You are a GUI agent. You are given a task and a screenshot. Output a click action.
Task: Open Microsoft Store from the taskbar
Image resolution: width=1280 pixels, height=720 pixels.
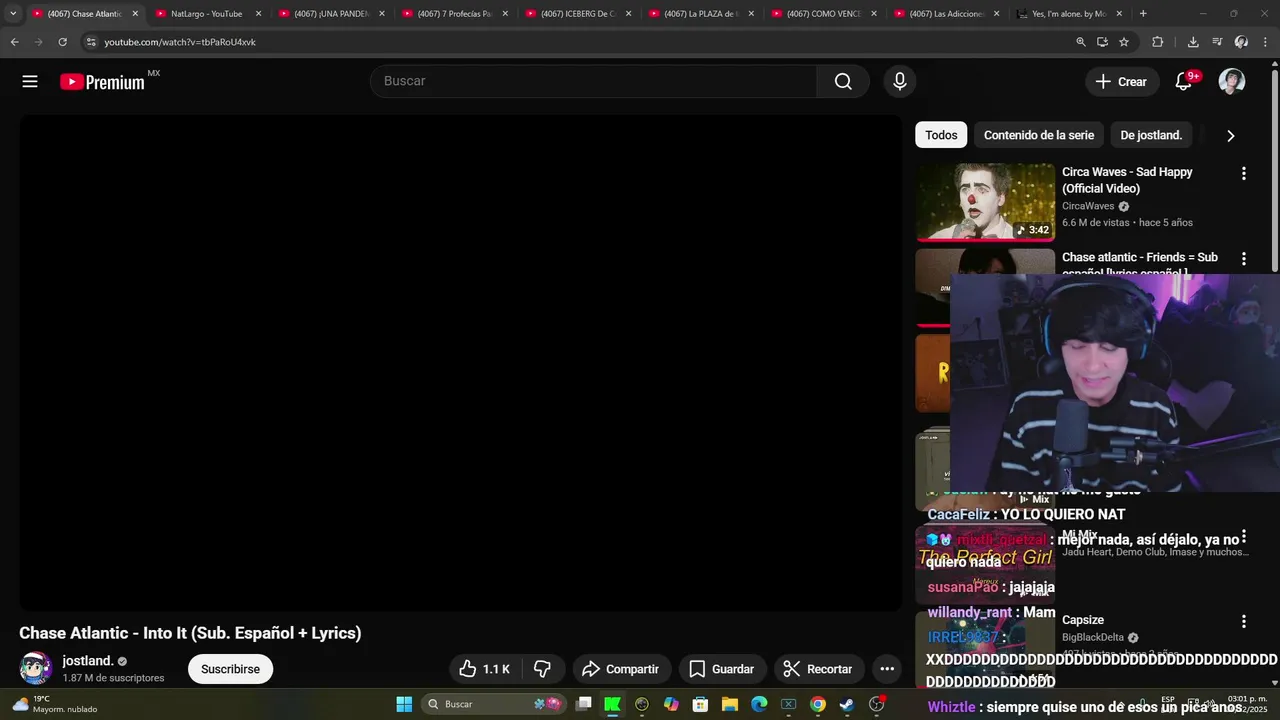click(701, 704)
